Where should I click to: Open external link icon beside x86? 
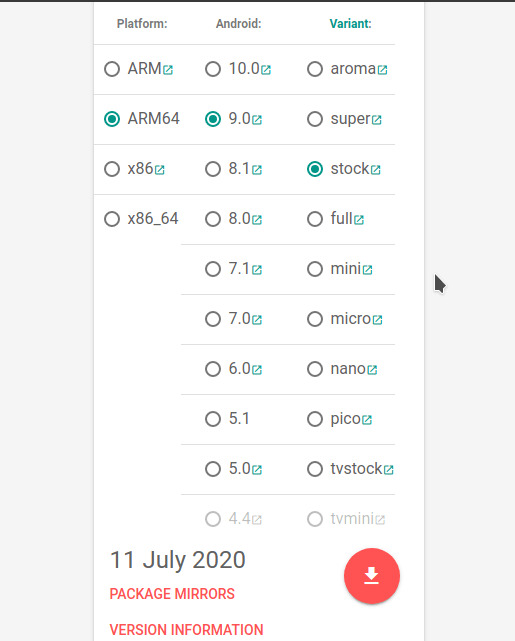[x=159, y=170]
